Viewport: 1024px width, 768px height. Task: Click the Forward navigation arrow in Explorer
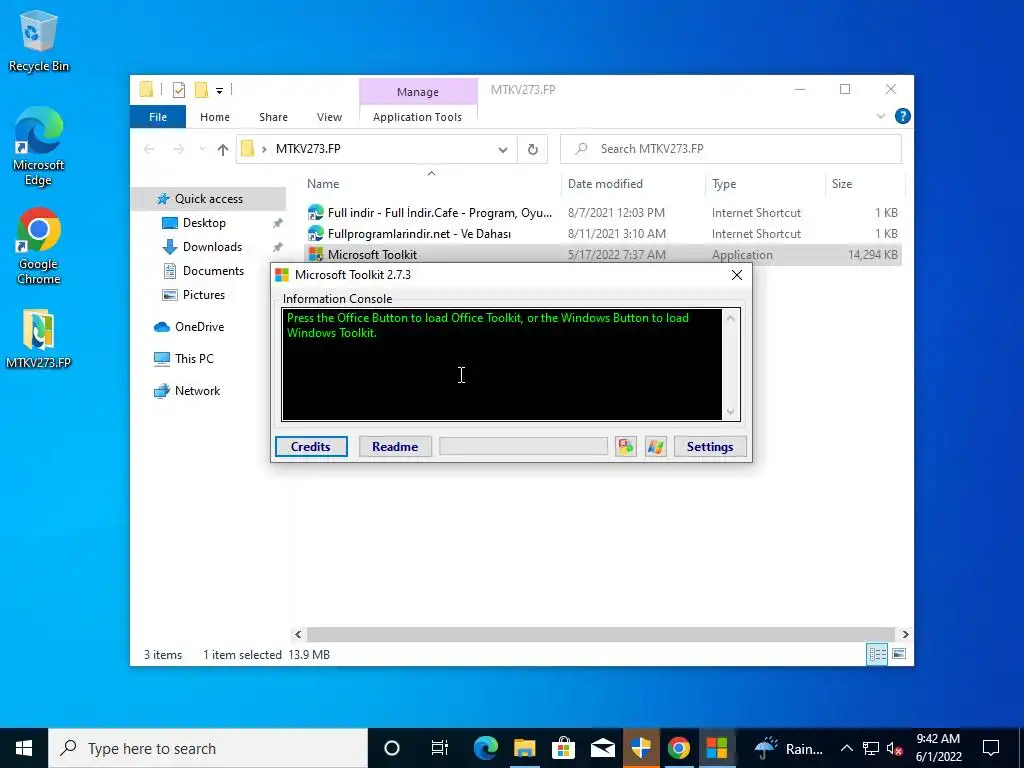[178, 150]
